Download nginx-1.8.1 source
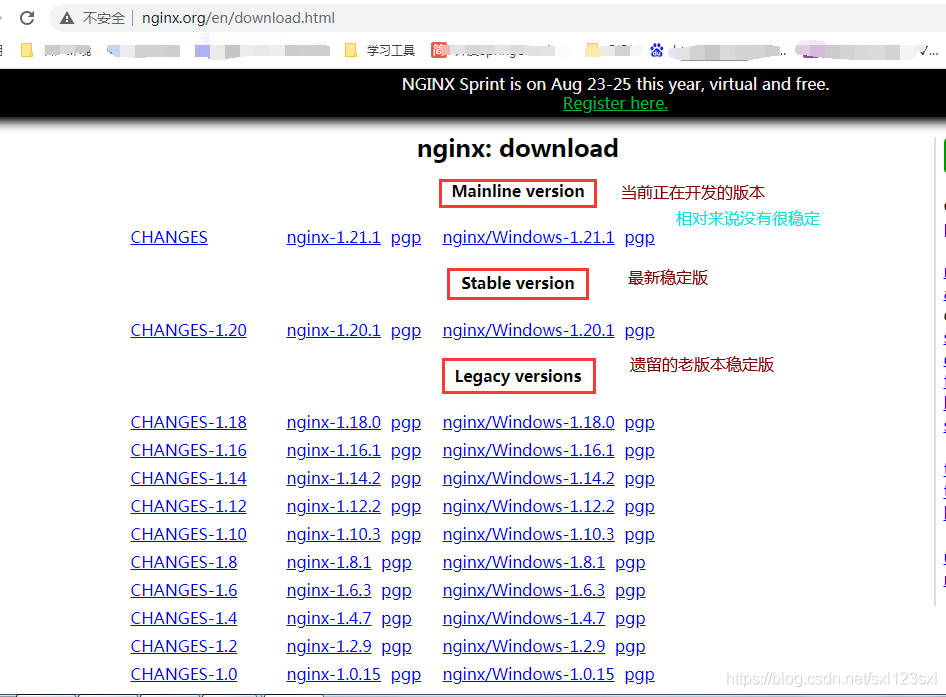Image resolution: width=946 pixels, height=697 pixels. [x=329, y=562]
